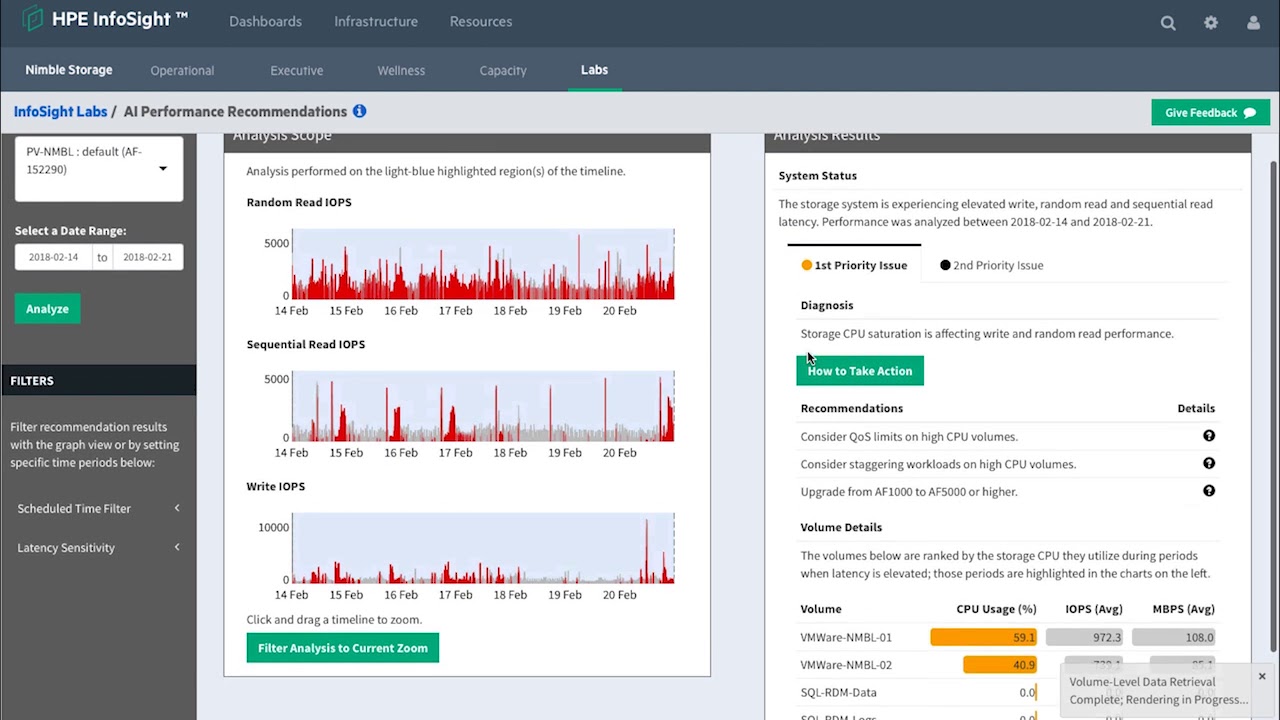Click the How to Take Action button

click(x=860, y=371)
